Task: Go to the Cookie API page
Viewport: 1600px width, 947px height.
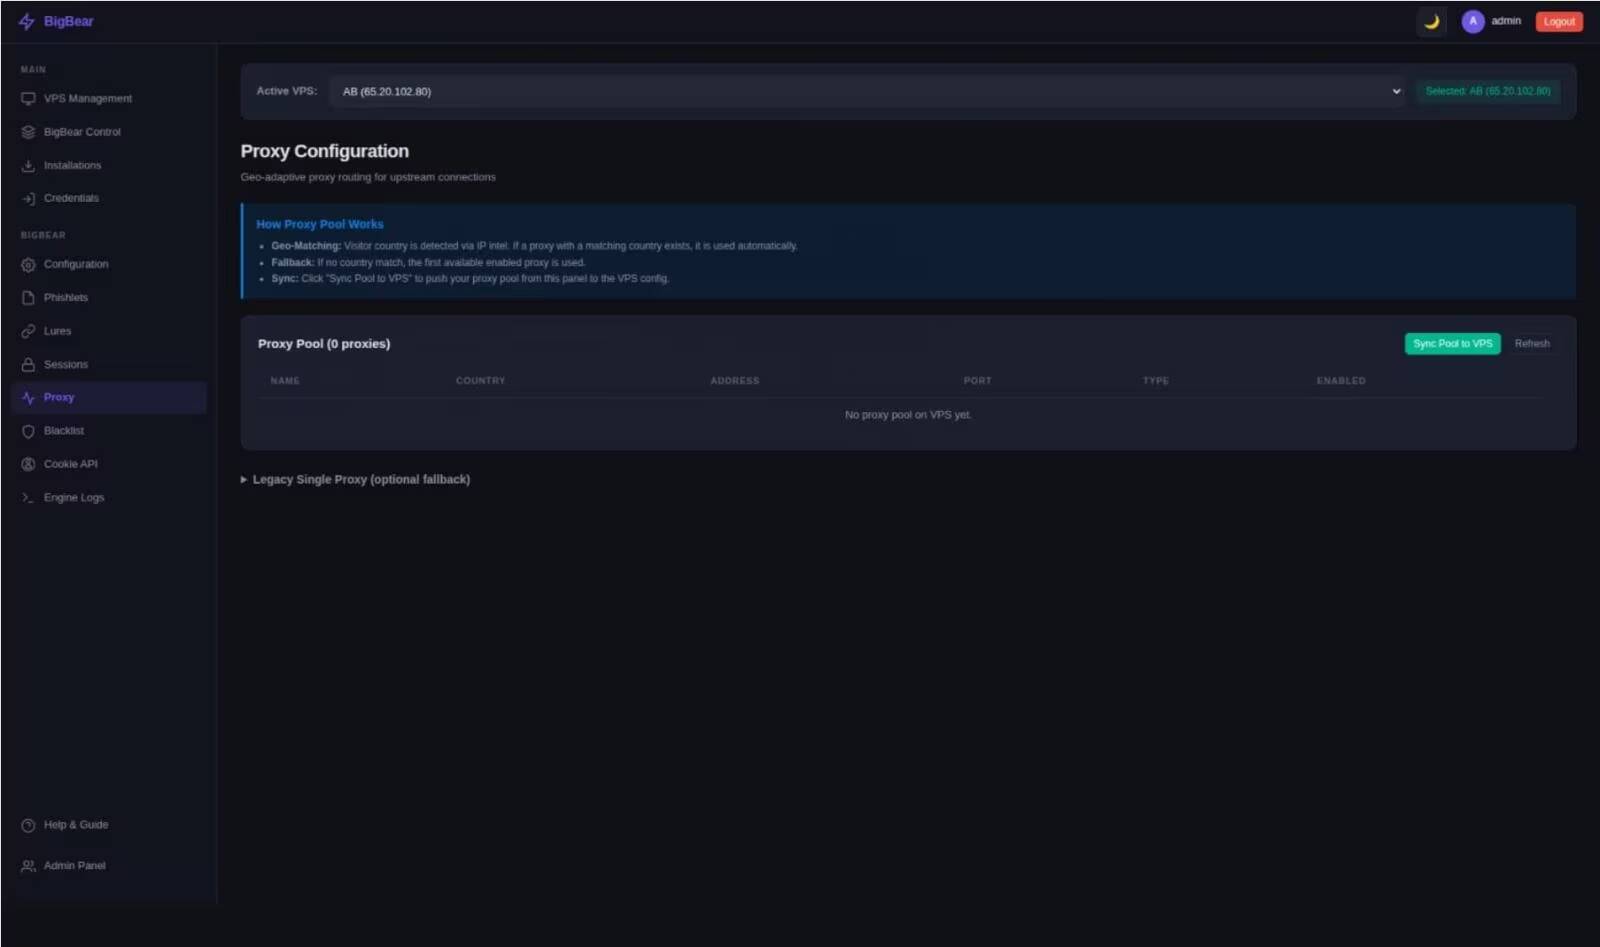Action: click(109, 464)
